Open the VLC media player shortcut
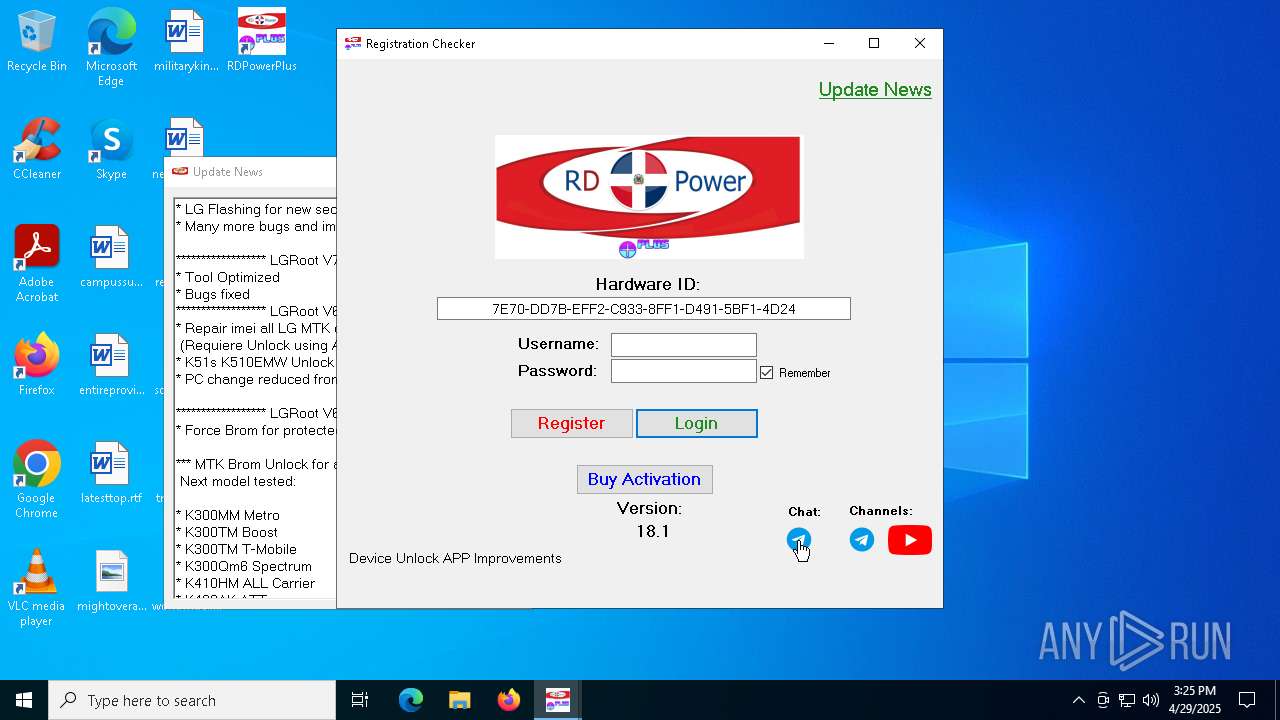Viewport: 1280px width, 720px height. (37, 588)
